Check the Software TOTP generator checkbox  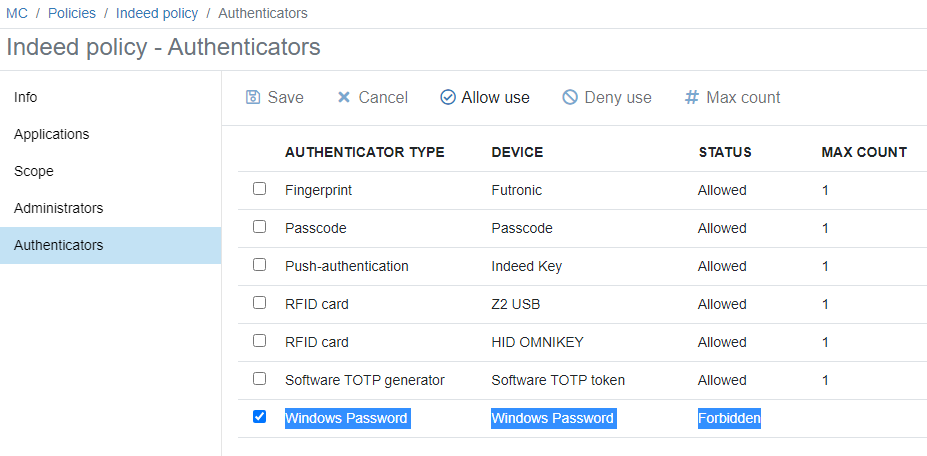click(x=260, y=379)
